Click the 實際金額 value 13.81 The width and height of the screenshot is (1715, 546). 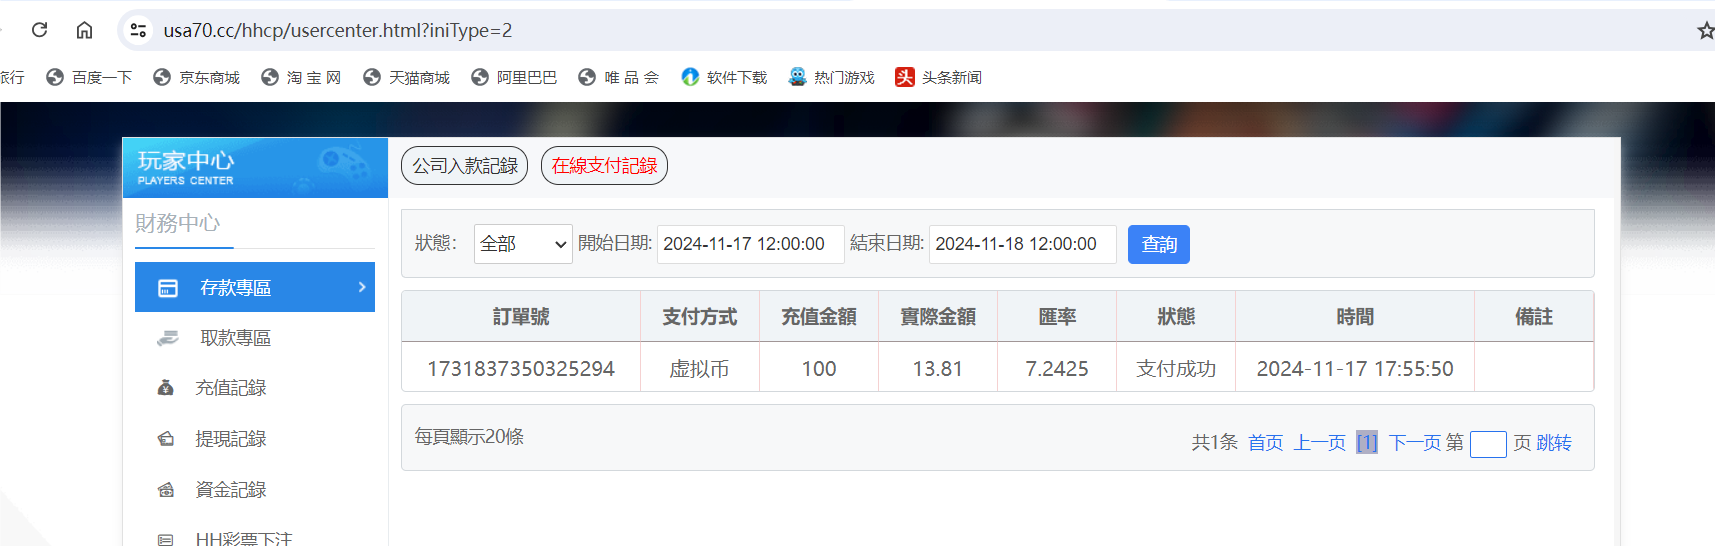point(938,369)
